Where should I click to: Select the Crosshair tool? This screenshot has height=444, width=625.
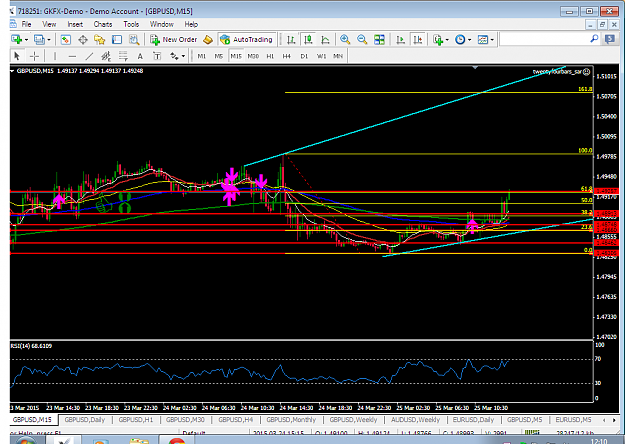(x=34, y=56)
